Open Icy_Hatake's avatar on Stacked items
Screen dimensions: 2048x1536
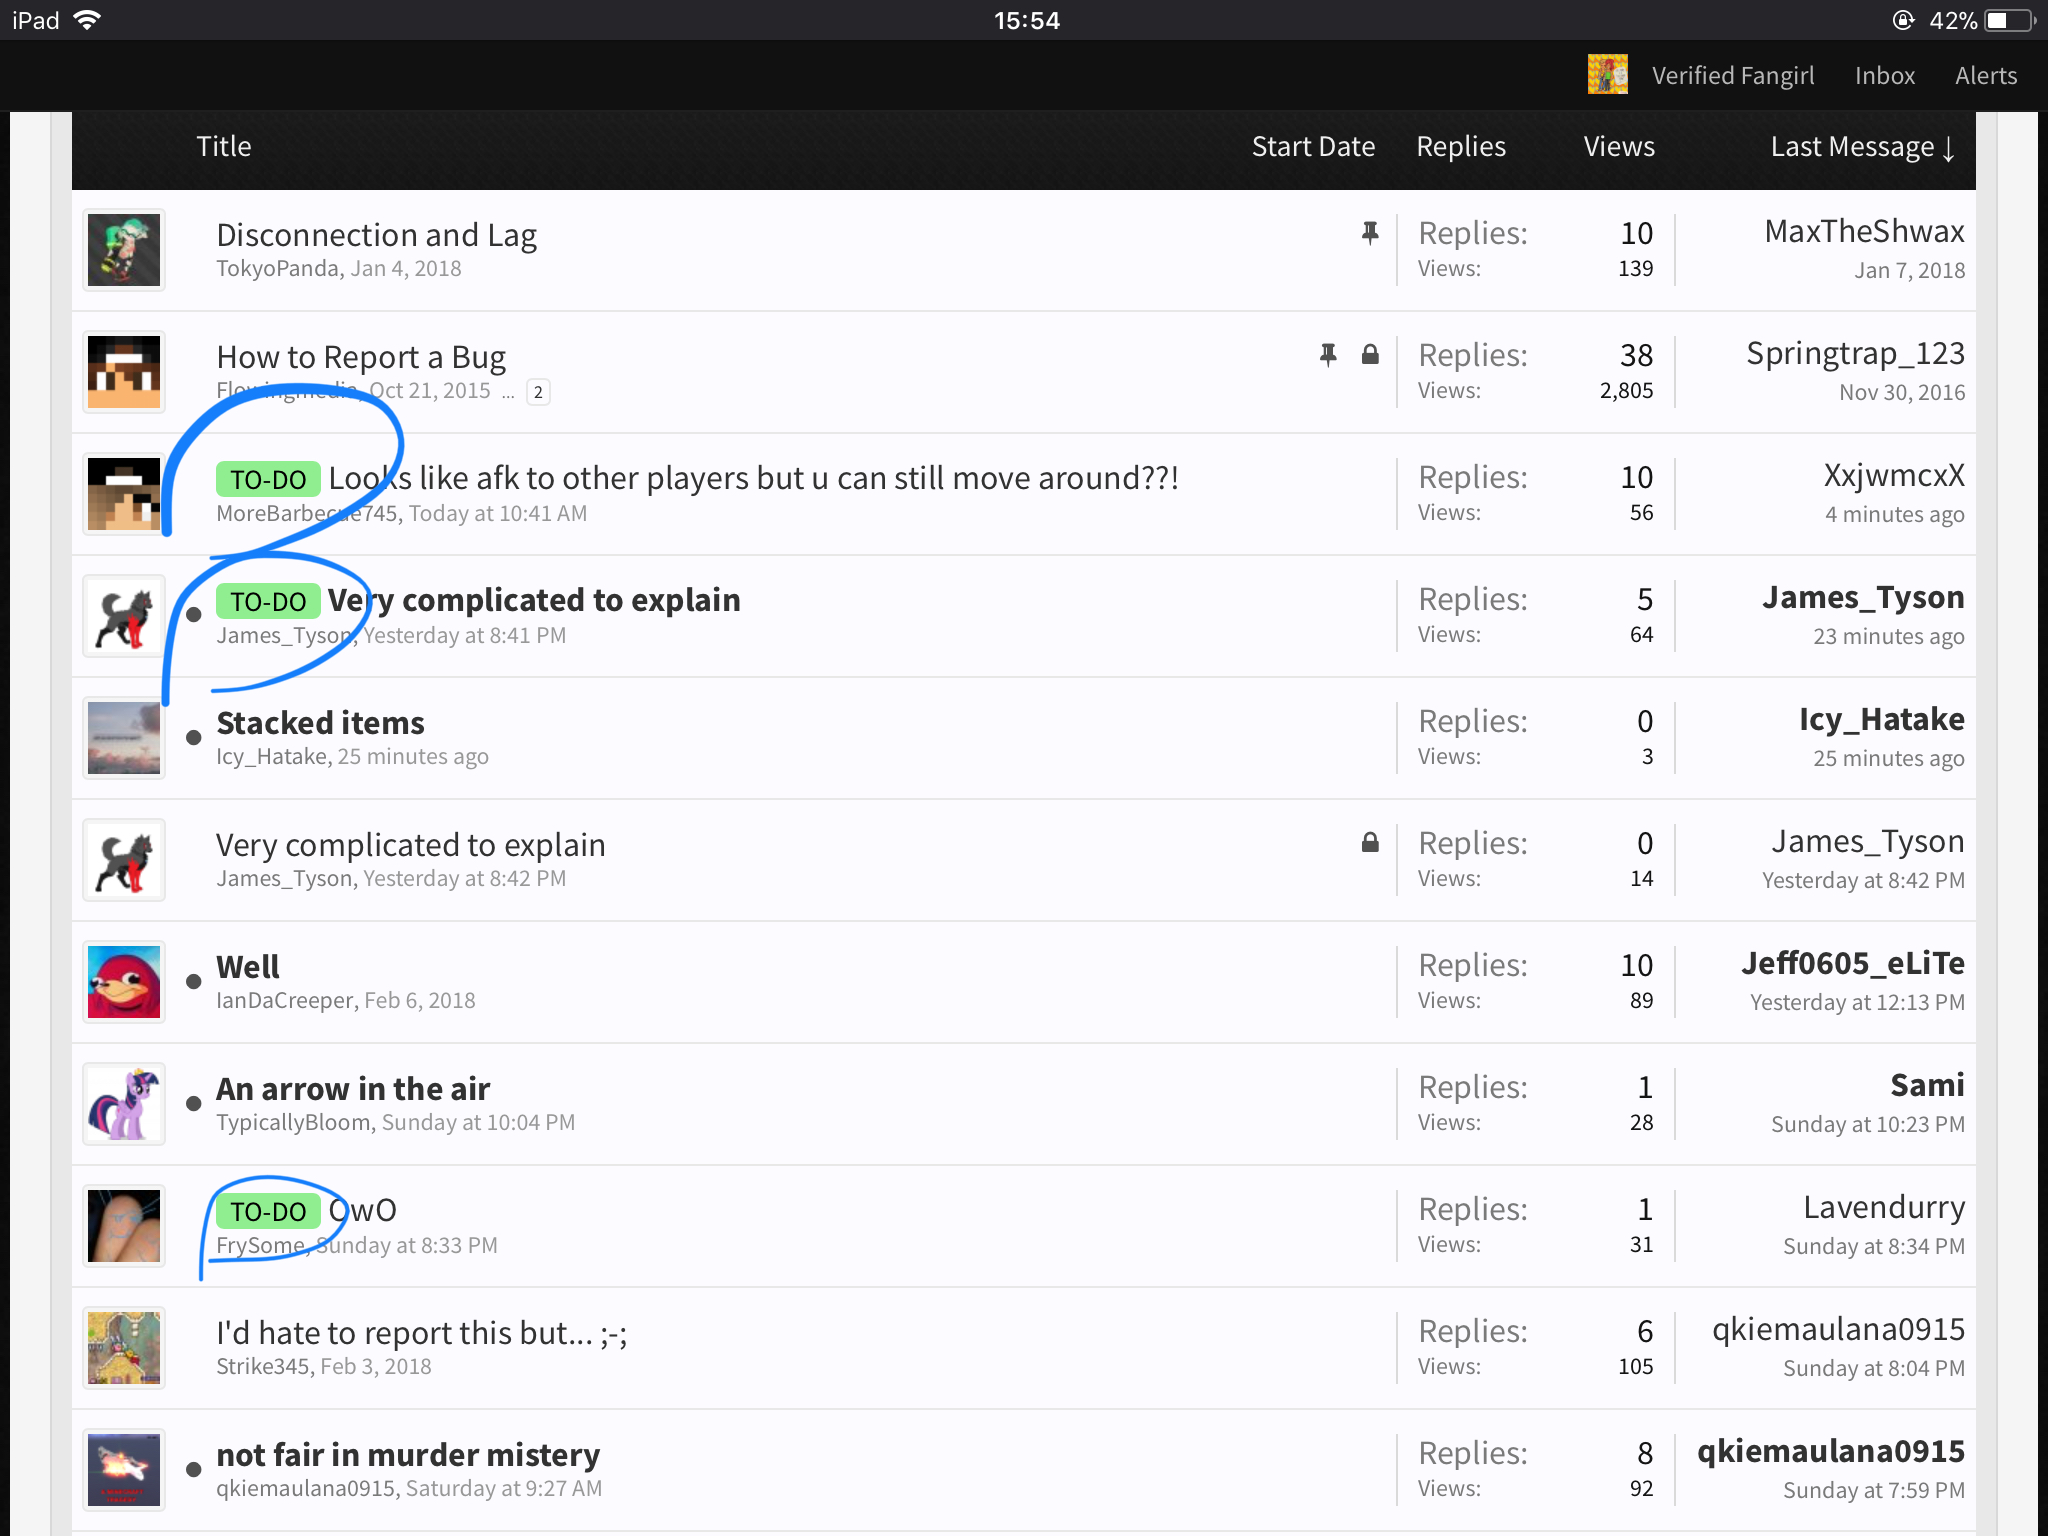tap(124, 738)
